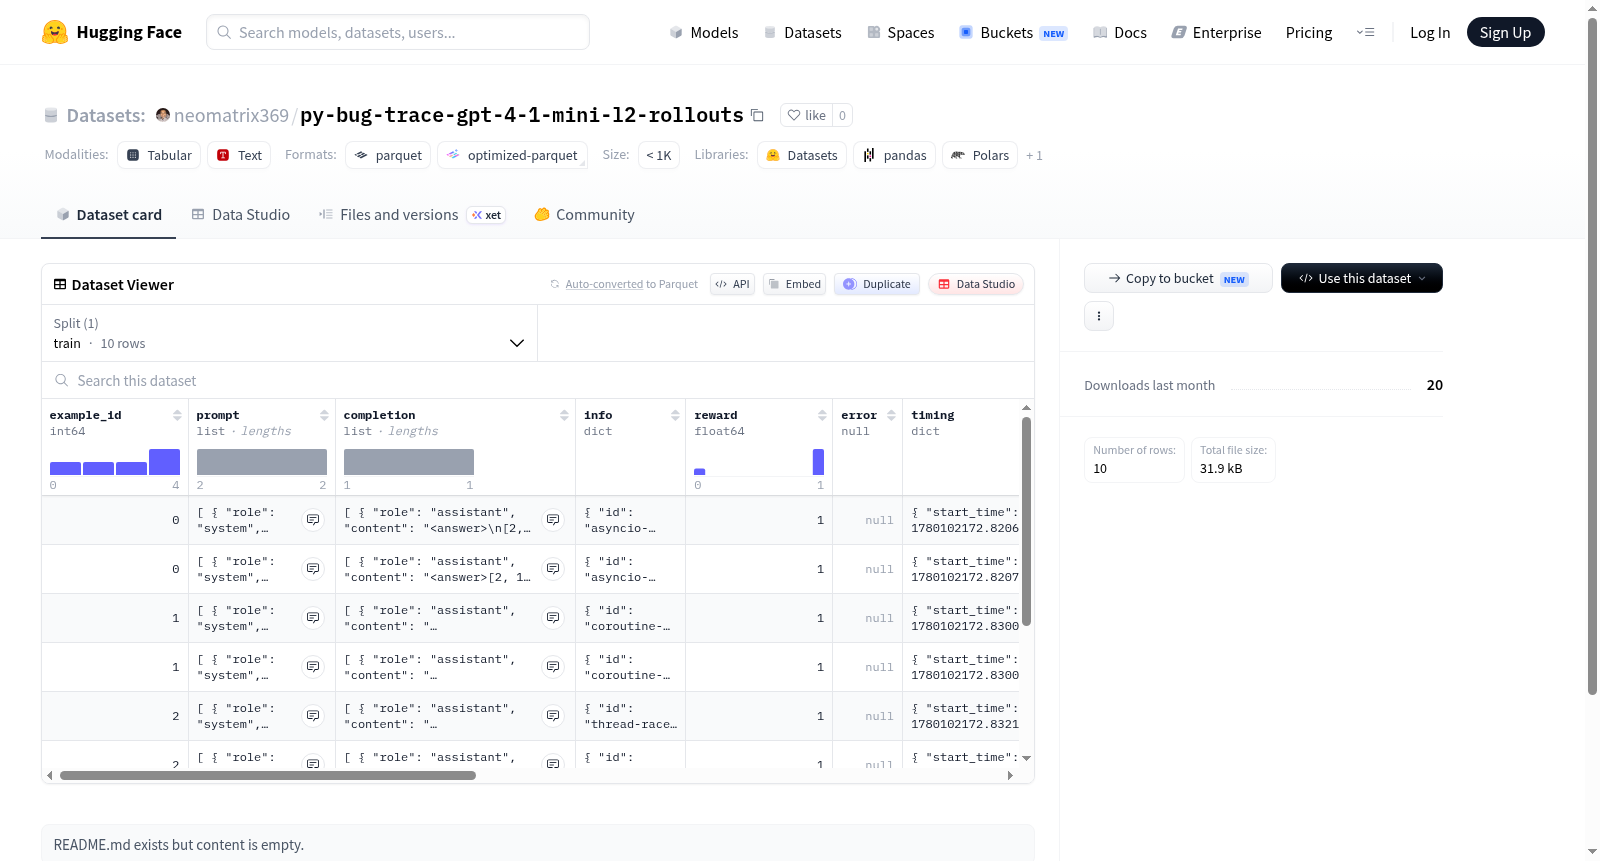The image size is (1600, 861).
Task: Open completion chat view for row starting 1780102172.8207
Action: point(553,569)
